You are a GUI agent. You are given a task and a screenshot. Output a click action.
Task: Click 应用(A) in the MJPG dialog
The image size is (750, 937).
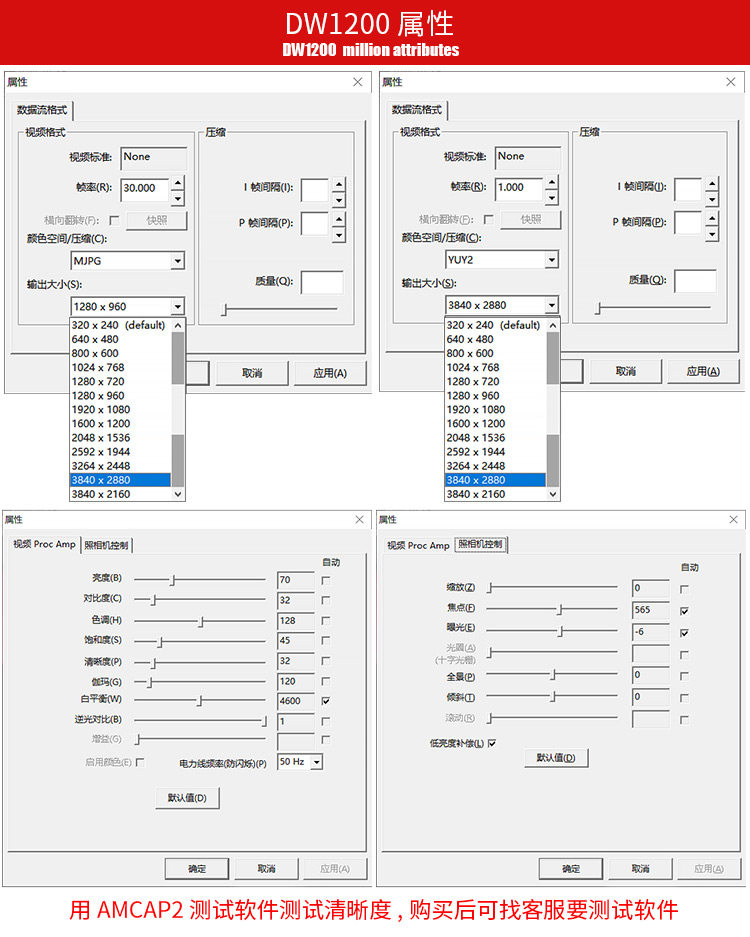[x=330, y=373]
